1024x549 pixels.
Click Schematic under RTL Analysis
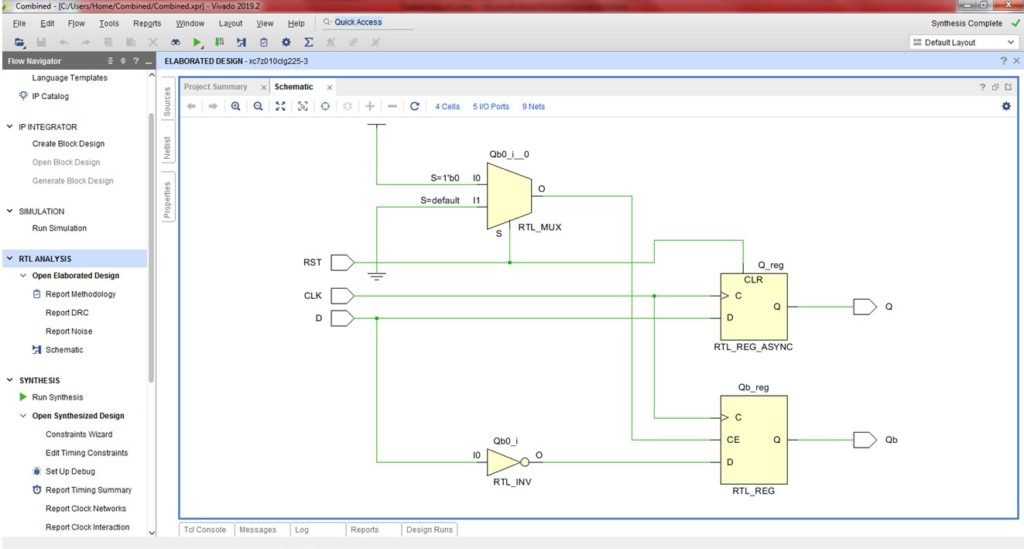click(x=65, y=350)
